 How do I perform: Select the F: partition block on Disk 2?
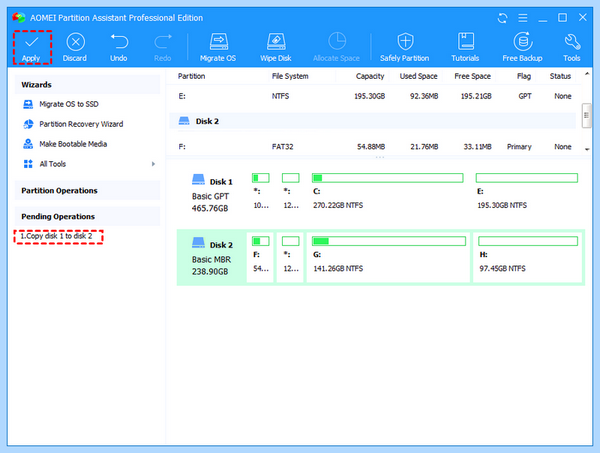point(260,257)
